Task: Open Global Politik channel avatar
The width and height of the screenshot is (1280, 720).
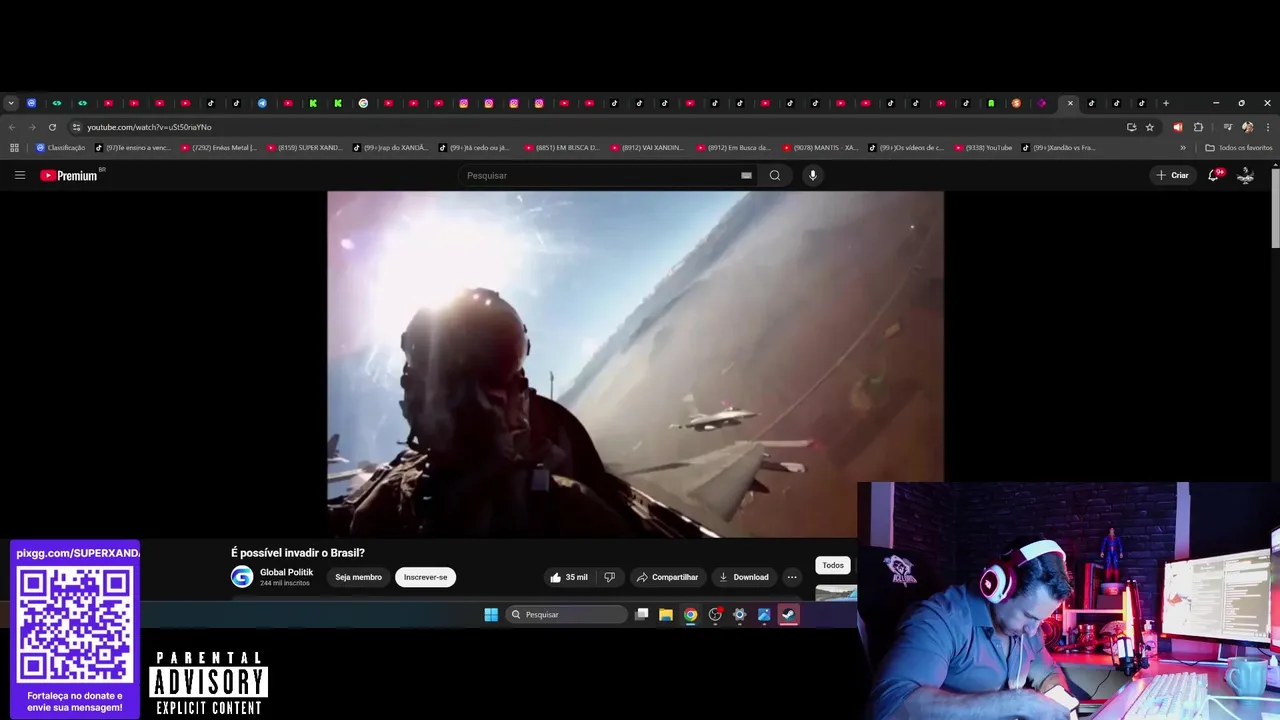Action: coord(242,577)
